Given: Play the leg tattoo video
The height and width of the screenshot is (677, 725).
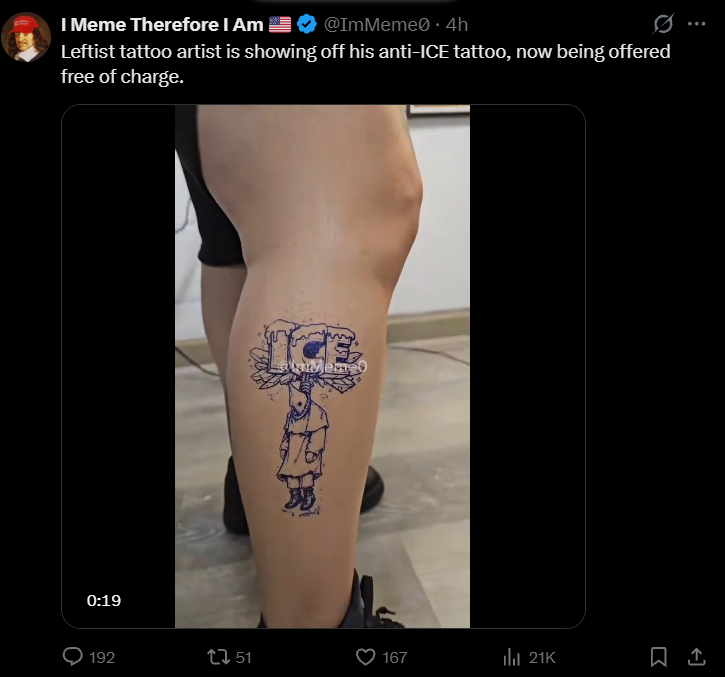Looking at the screenshot, I should pos(323,366).
